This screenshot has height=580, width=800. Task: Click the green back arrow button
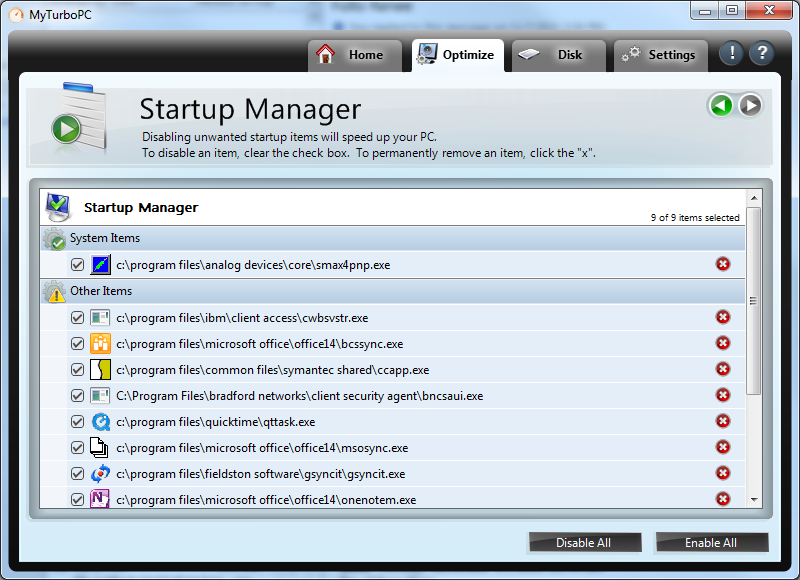click(721, 106)
